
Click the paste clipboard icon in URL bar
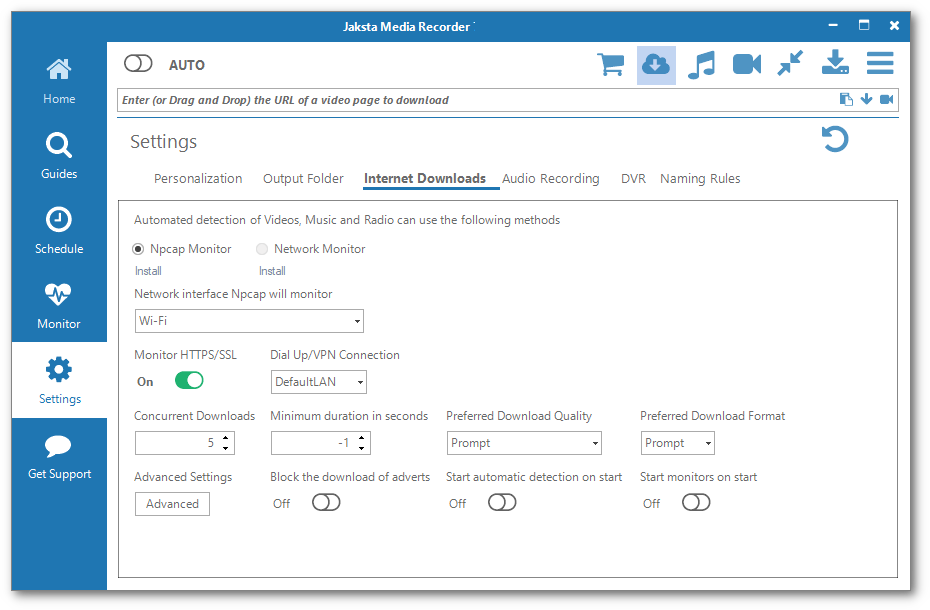pyautogui.click(x=846, y=99)
